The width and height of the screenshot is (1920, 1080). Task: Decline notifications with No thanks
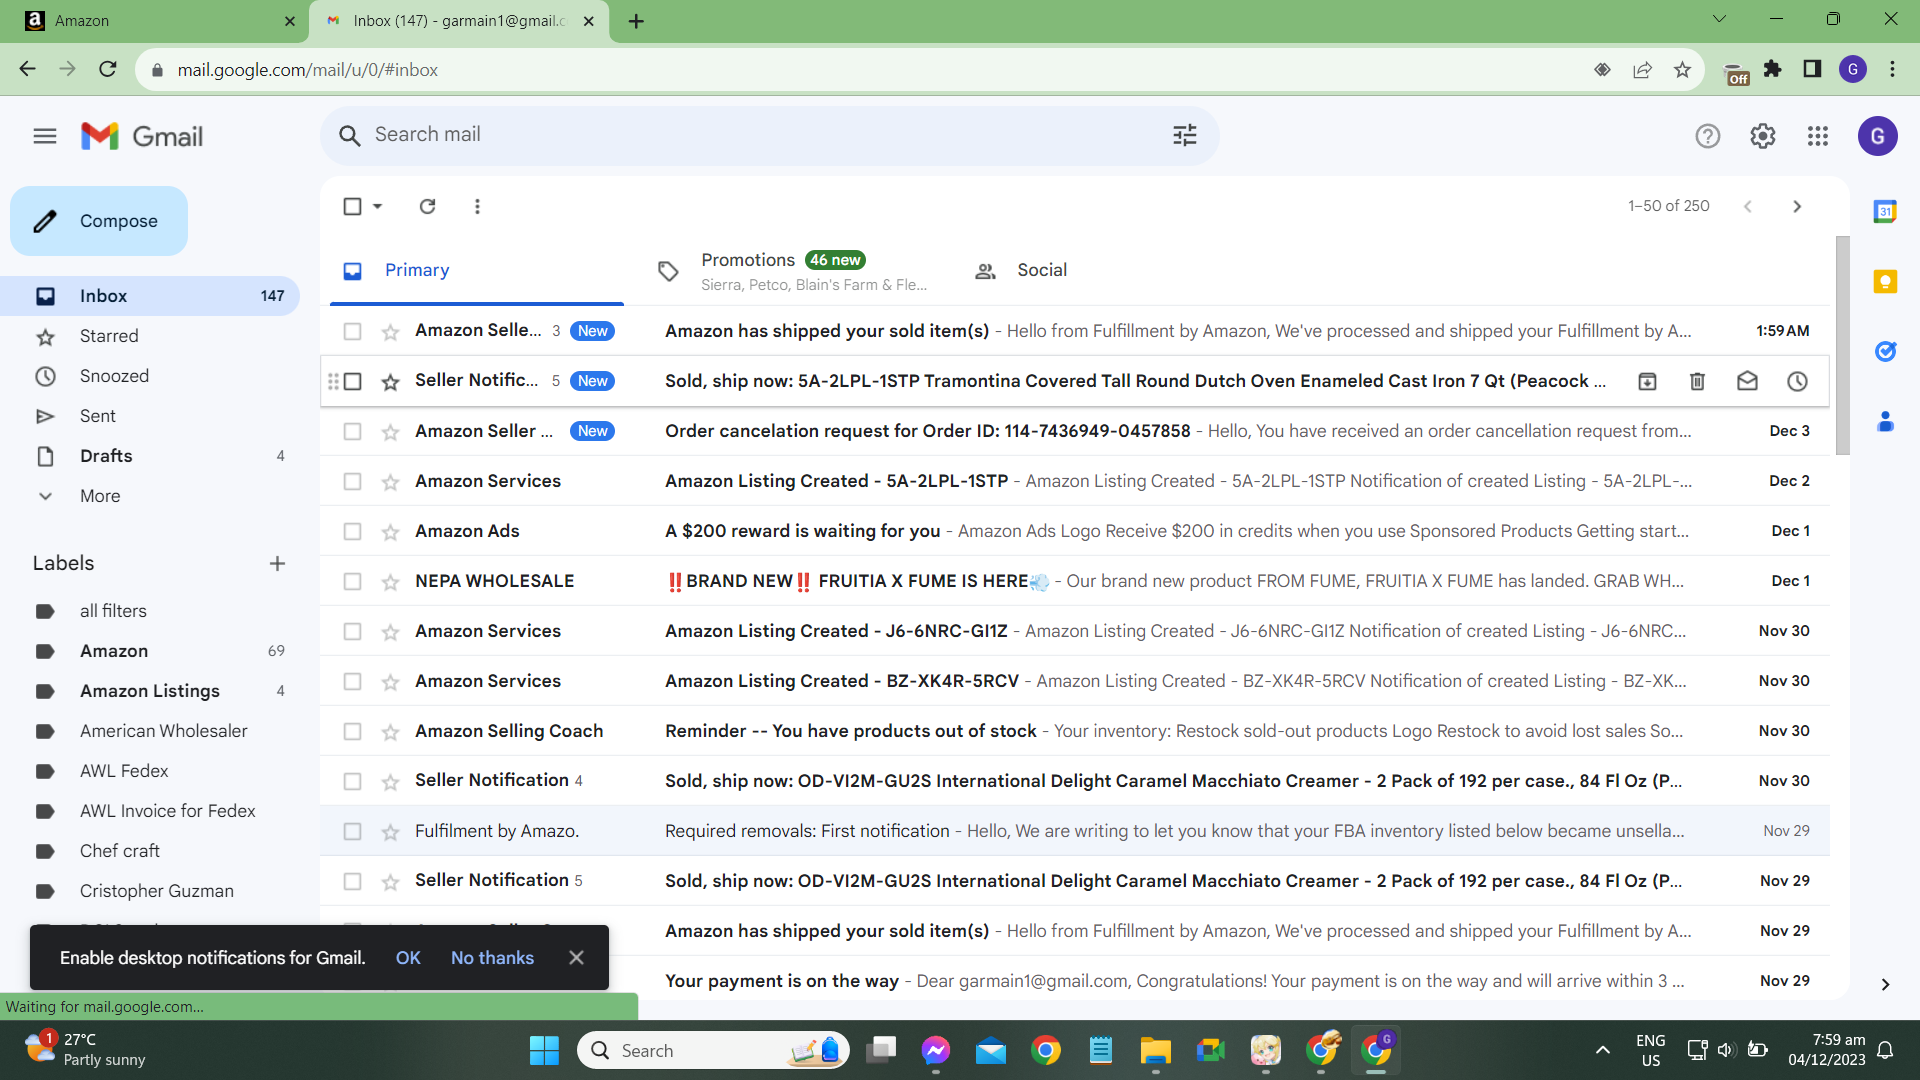click(x=492, y=958)
